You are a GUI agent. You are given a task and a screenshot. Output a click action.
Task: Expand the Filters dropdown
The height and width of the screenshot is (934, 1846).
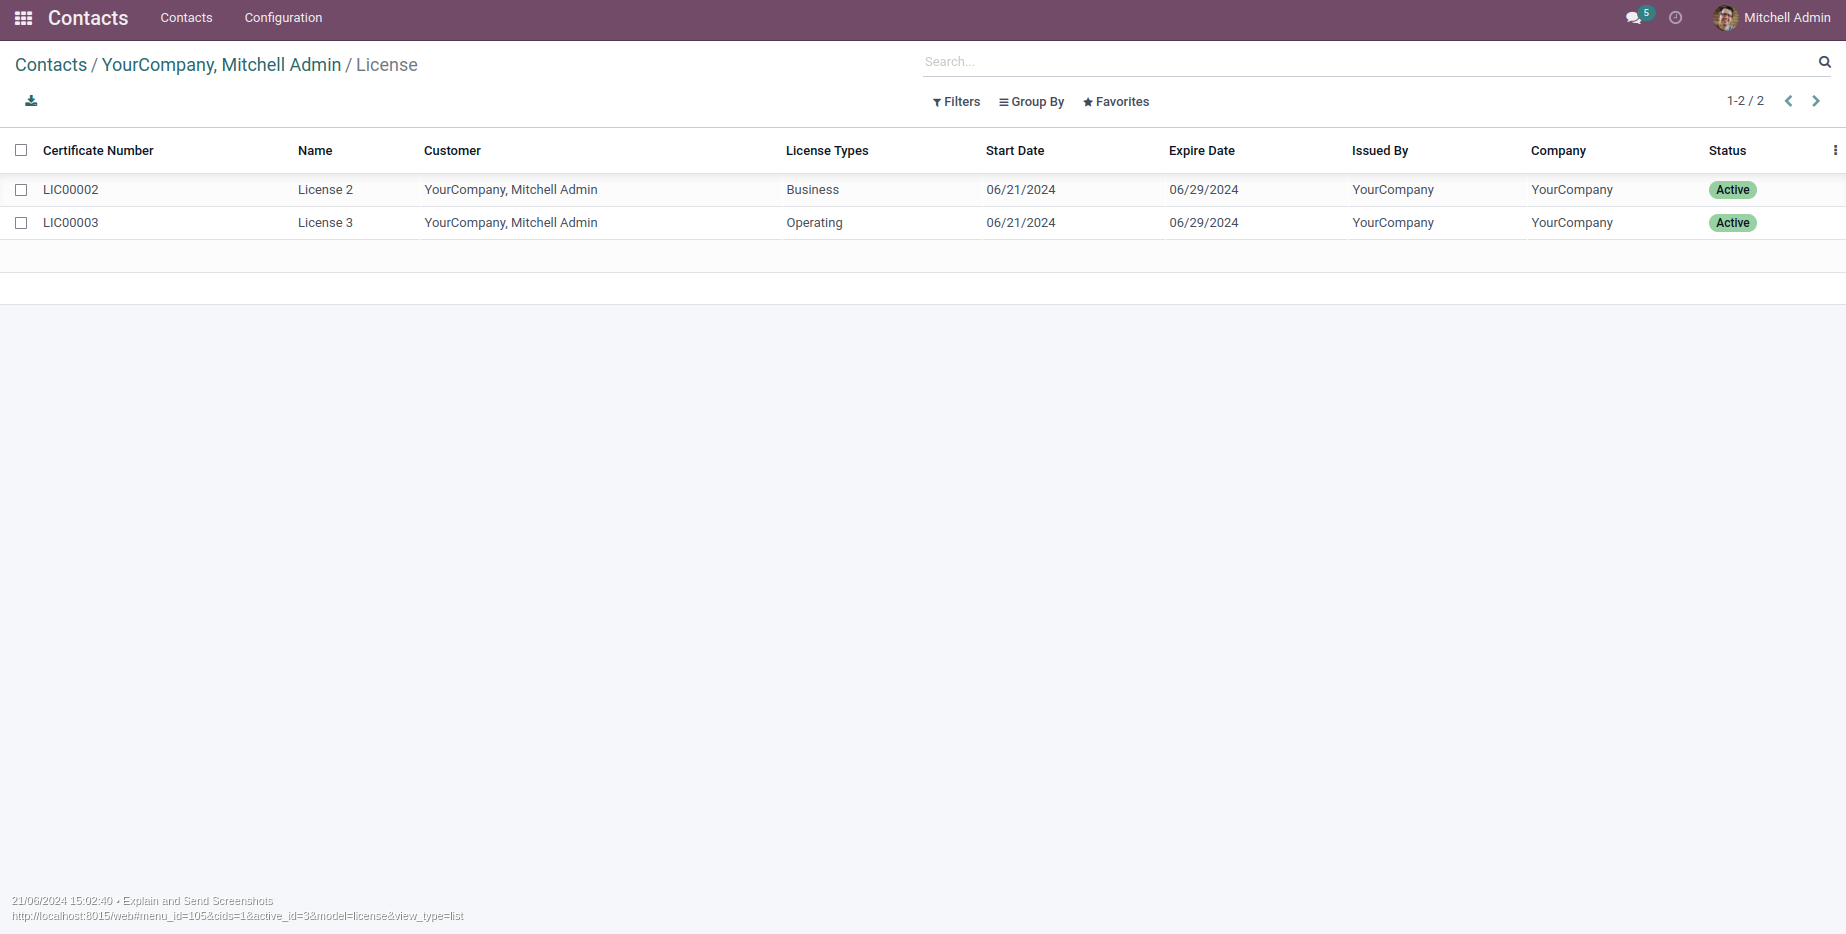(956, 102)
